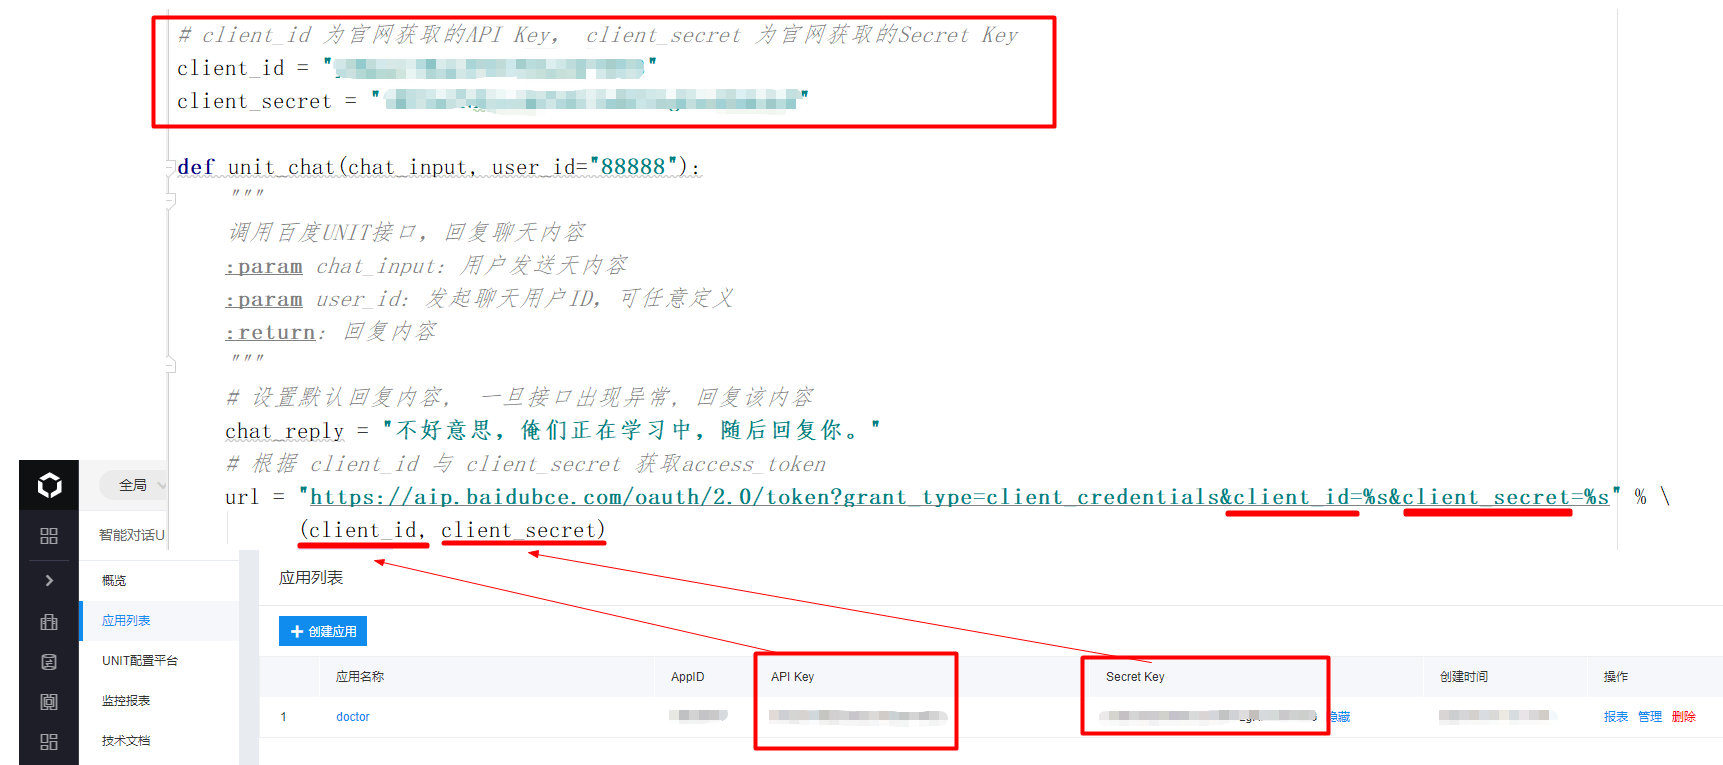
Task: Click the 创建应用 button
Action: tap(323, 631)
